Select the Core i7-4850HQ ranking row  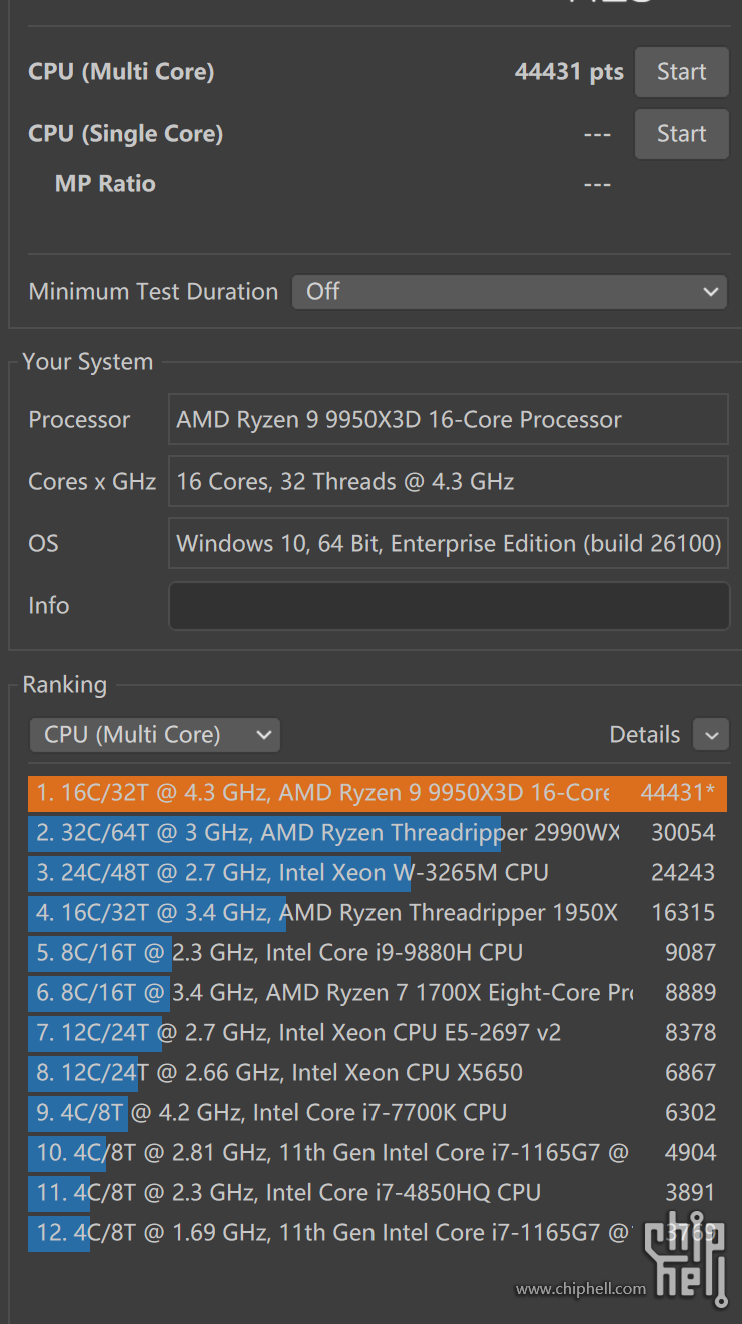(x=377, y=1193)
